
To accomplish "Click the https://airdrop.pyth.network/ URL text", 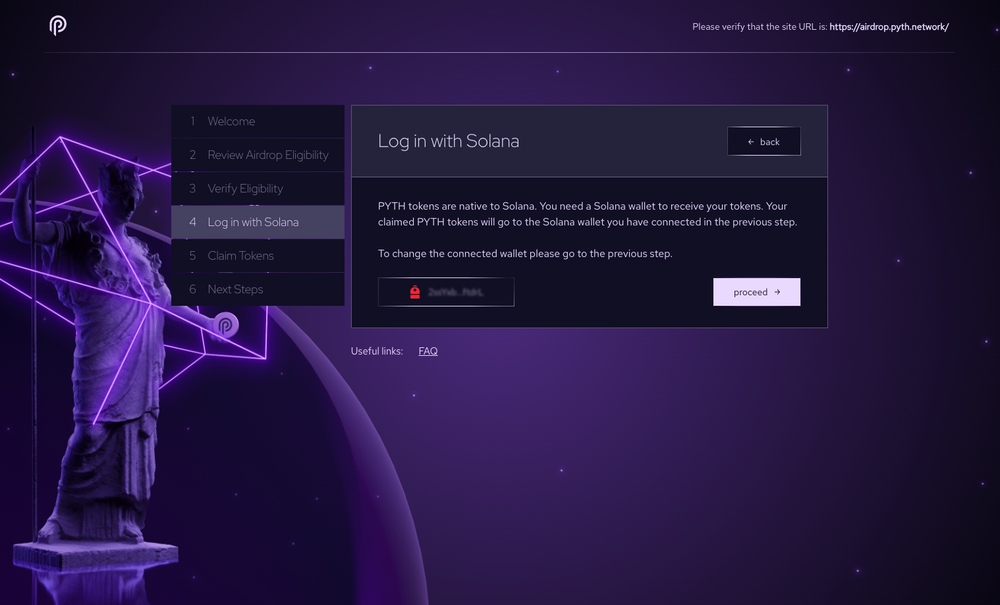I will [x=889, y=27].
